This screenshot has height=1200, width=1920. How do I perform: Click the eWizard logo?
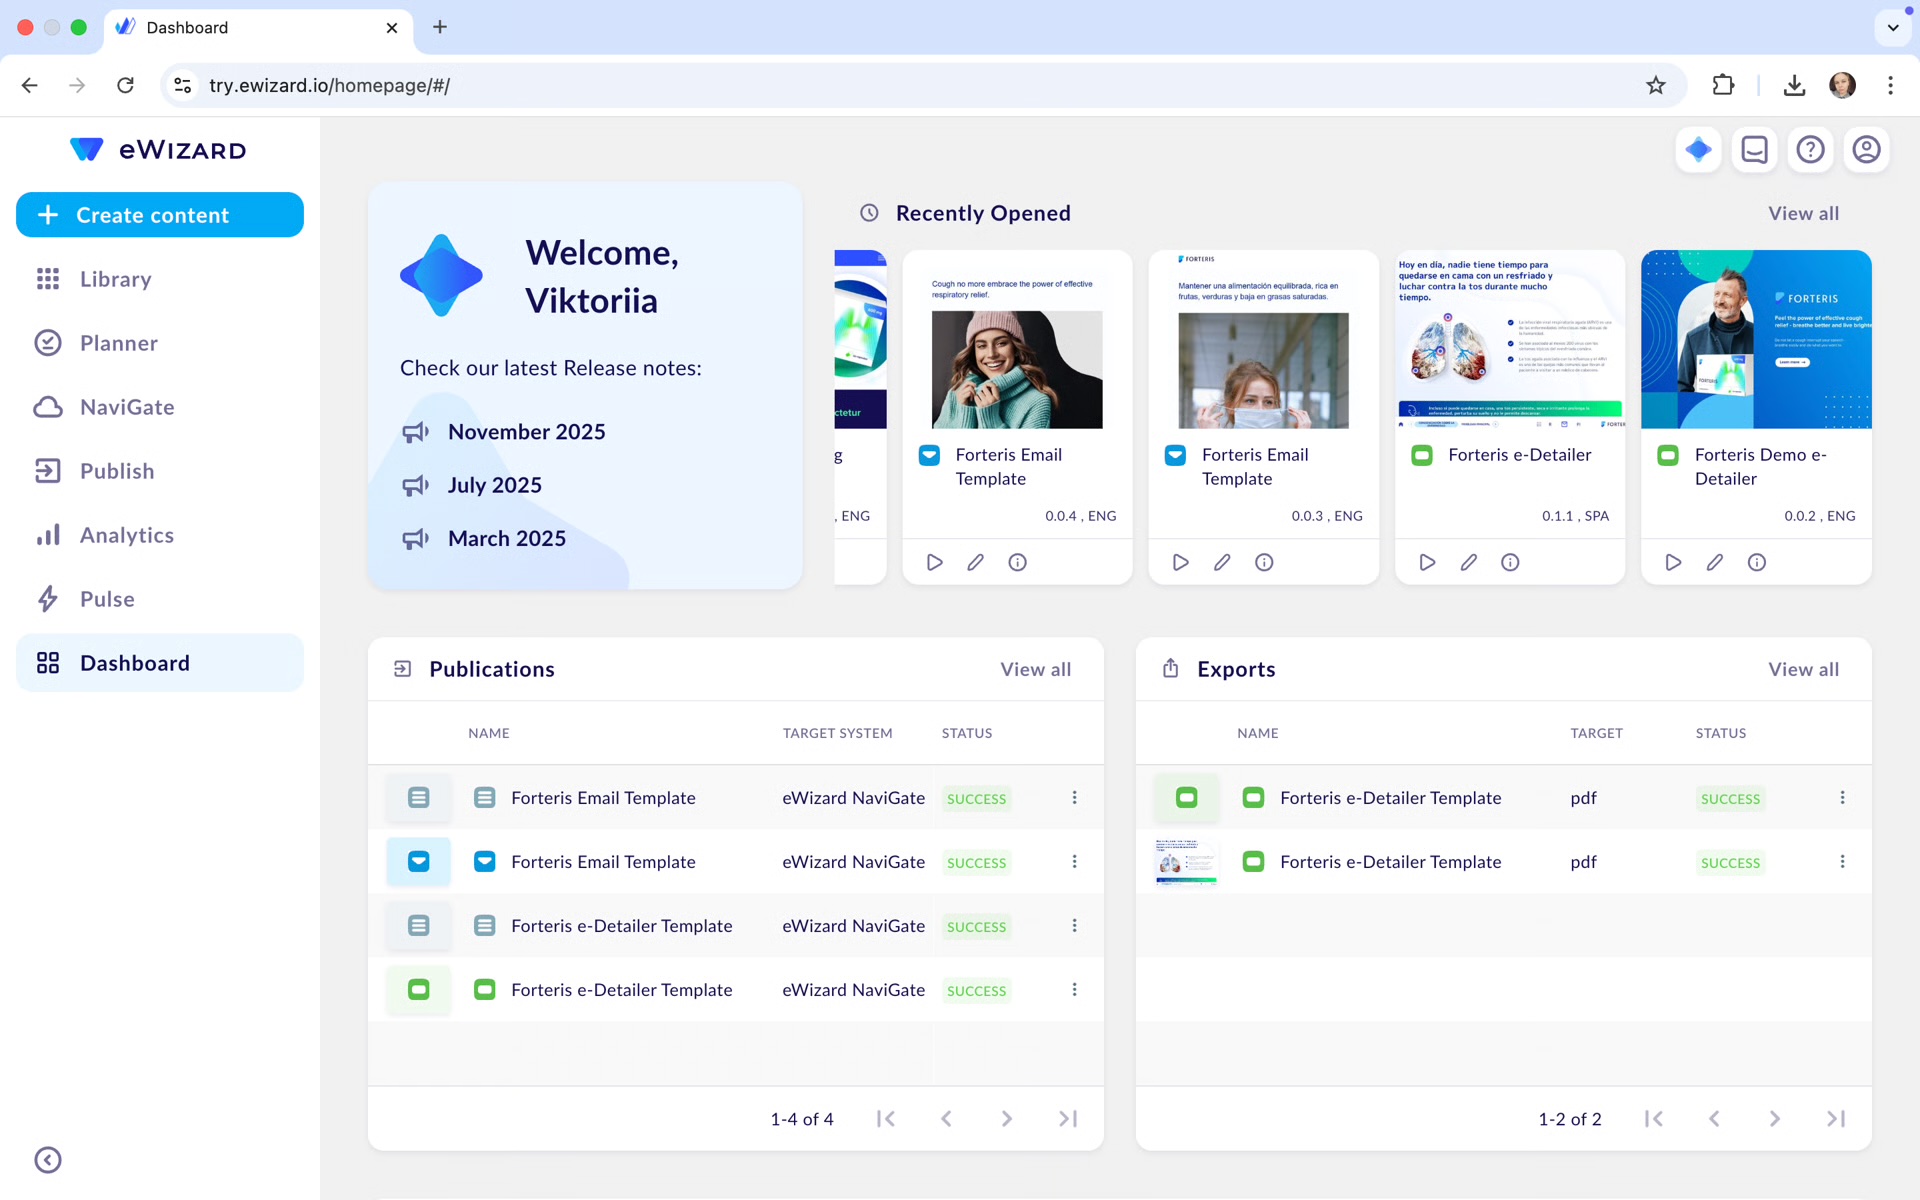[158, 150]
